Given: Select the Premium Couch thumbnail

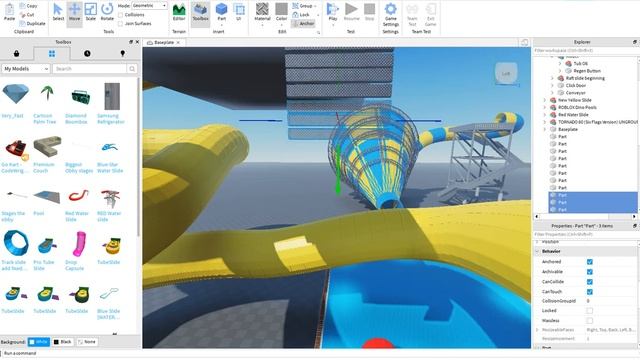Looking at the screenshot, I should [47, 147].
